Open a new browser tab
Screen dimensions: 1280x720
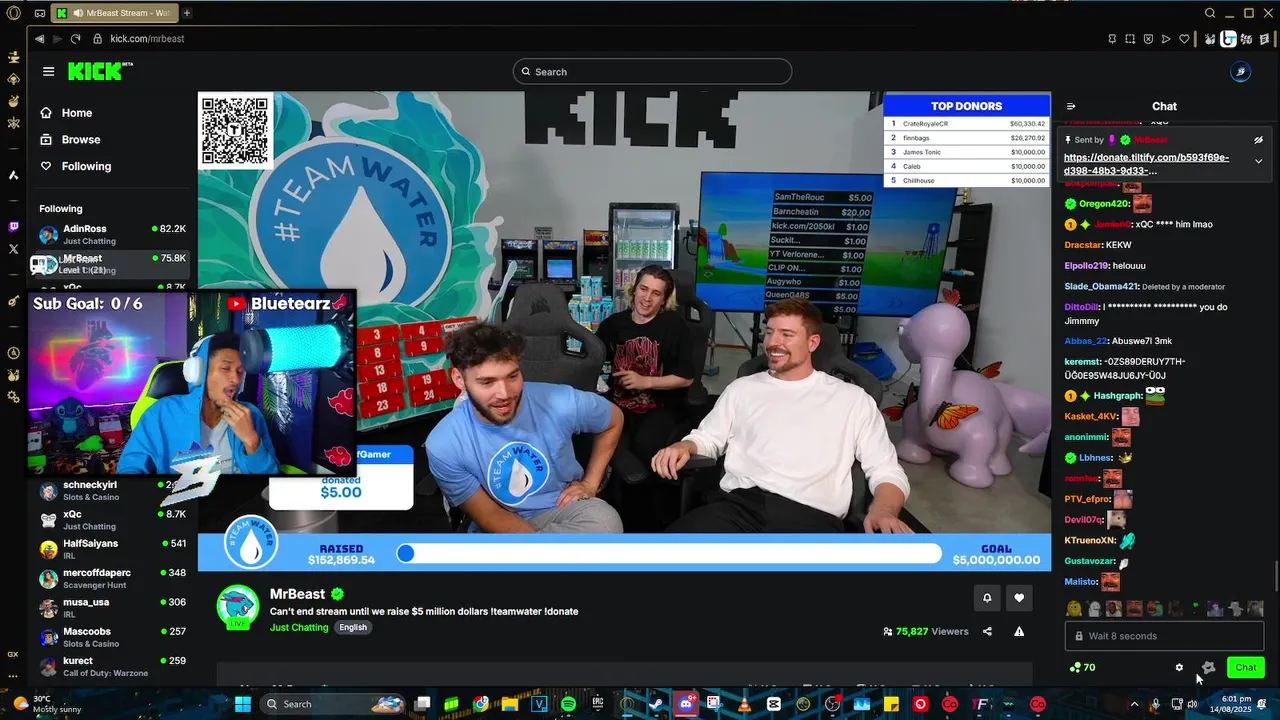(186, 13)
